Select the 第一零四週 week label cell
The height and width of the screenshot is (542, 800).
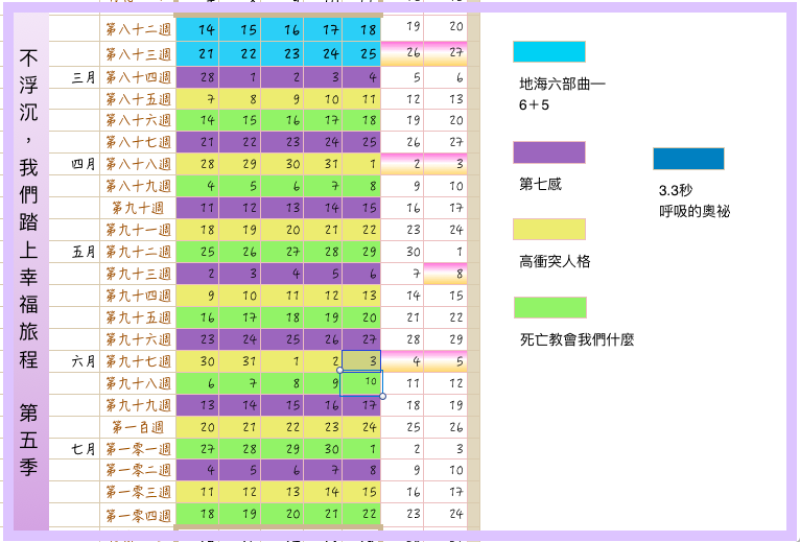(x=138, y=514)
